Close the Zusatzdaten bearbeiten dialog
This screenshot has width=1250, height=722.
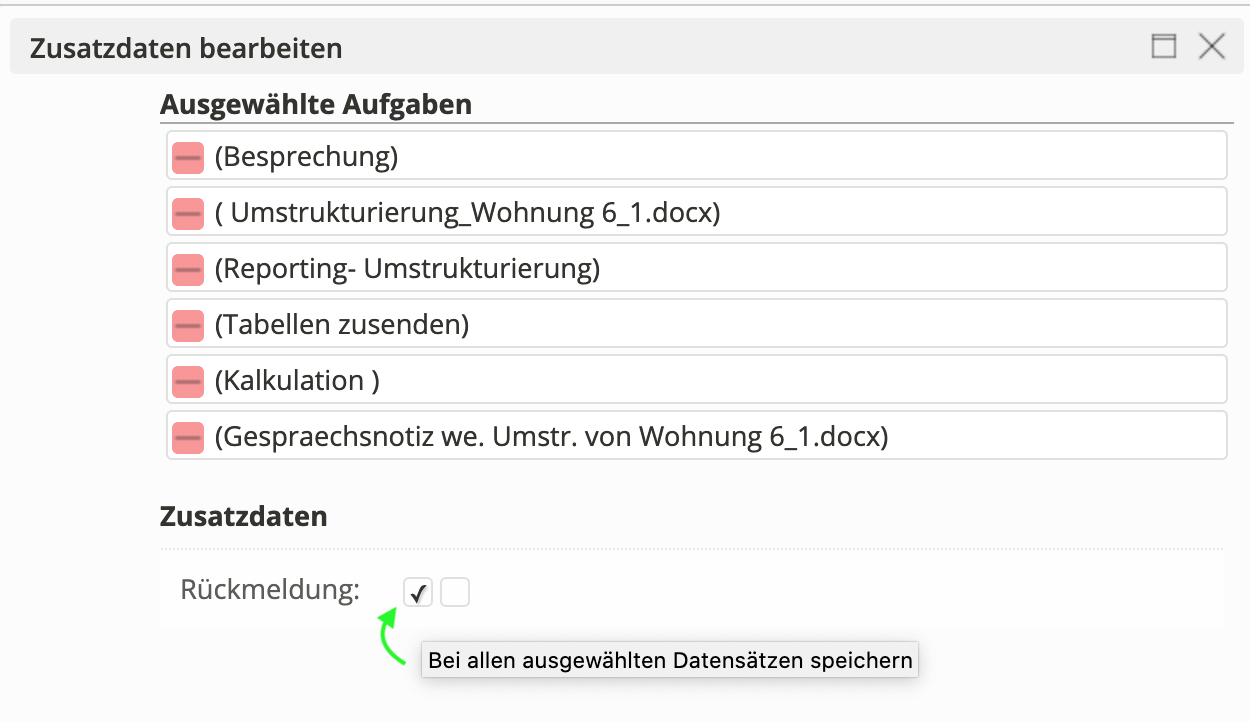[1212, 46]
